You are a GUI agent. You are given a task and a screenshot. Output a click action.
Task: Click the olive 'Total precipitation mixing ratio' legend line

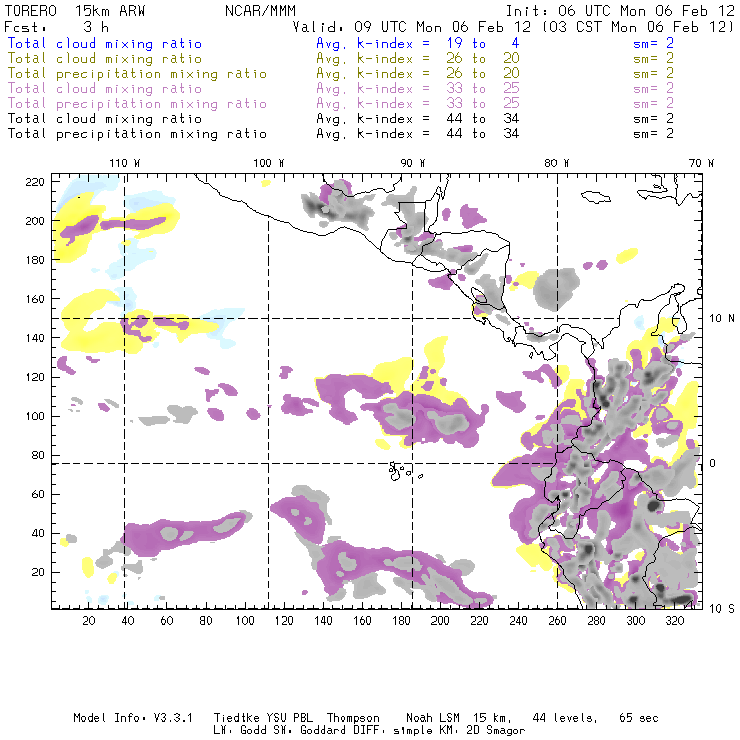(x=137, y=74)
